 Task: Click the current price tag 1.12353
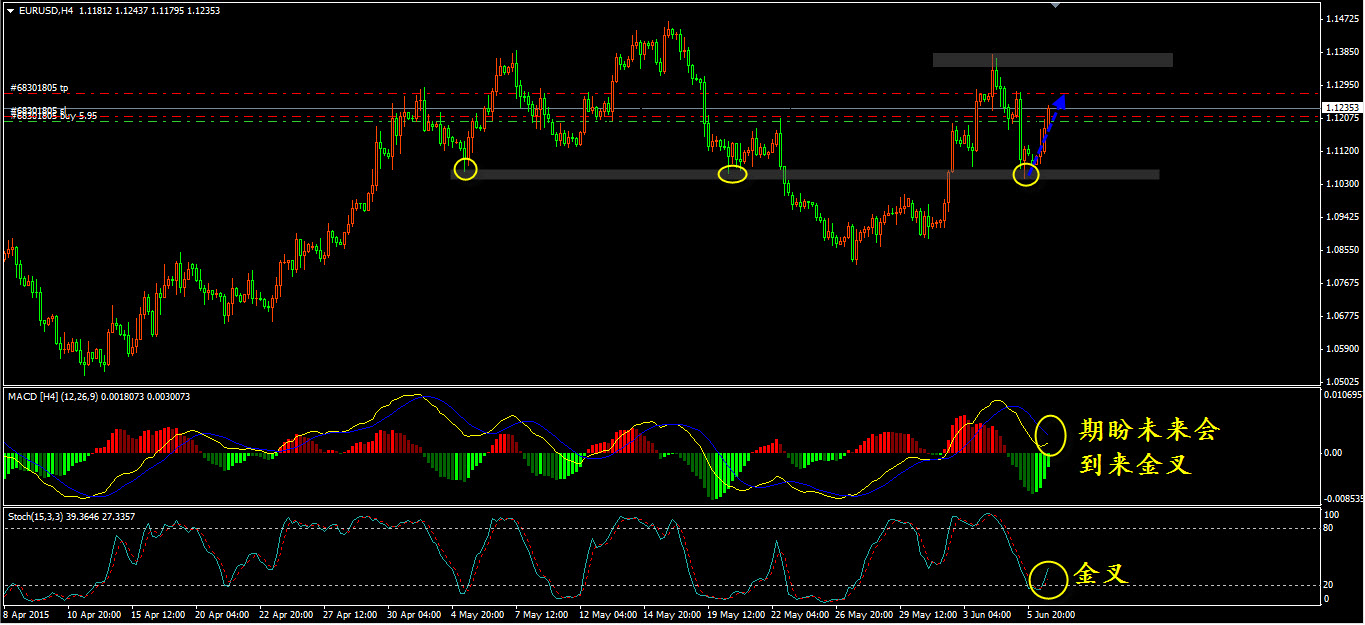coord(1342,107)
